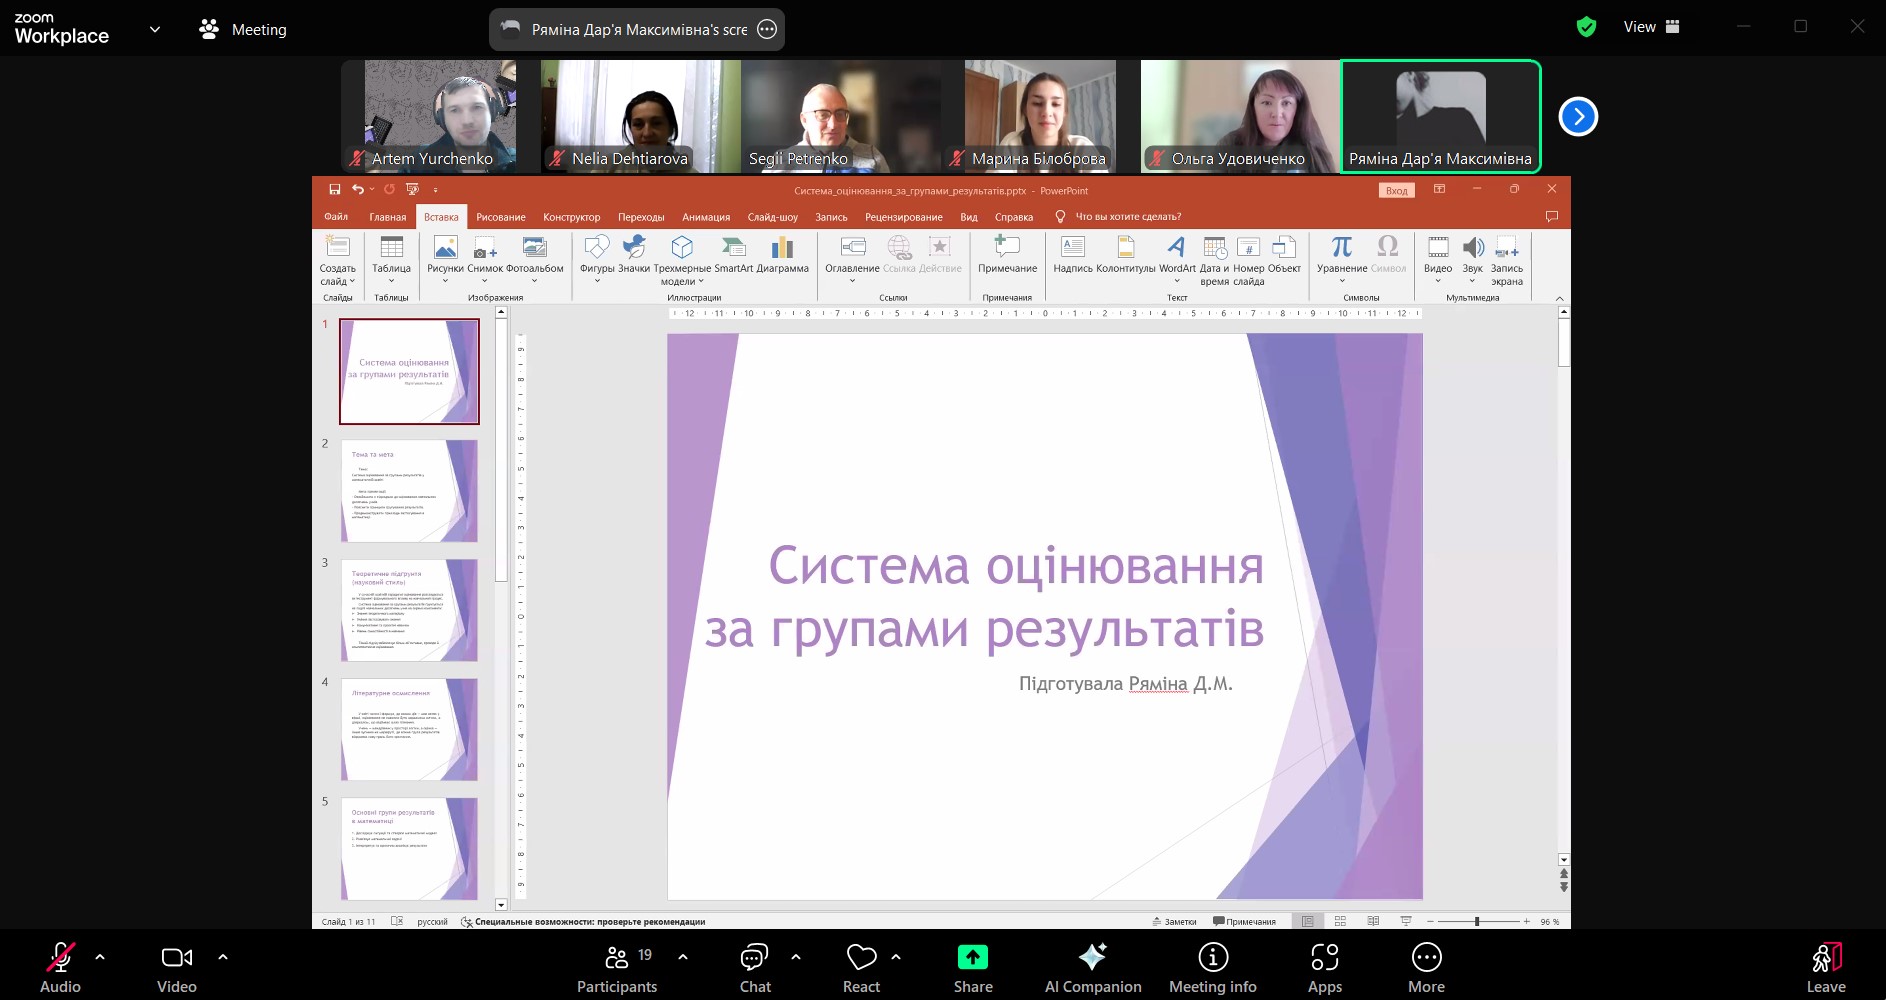
Task: Click the Снимок screenshot icon
Action: [x=485, y=248]
